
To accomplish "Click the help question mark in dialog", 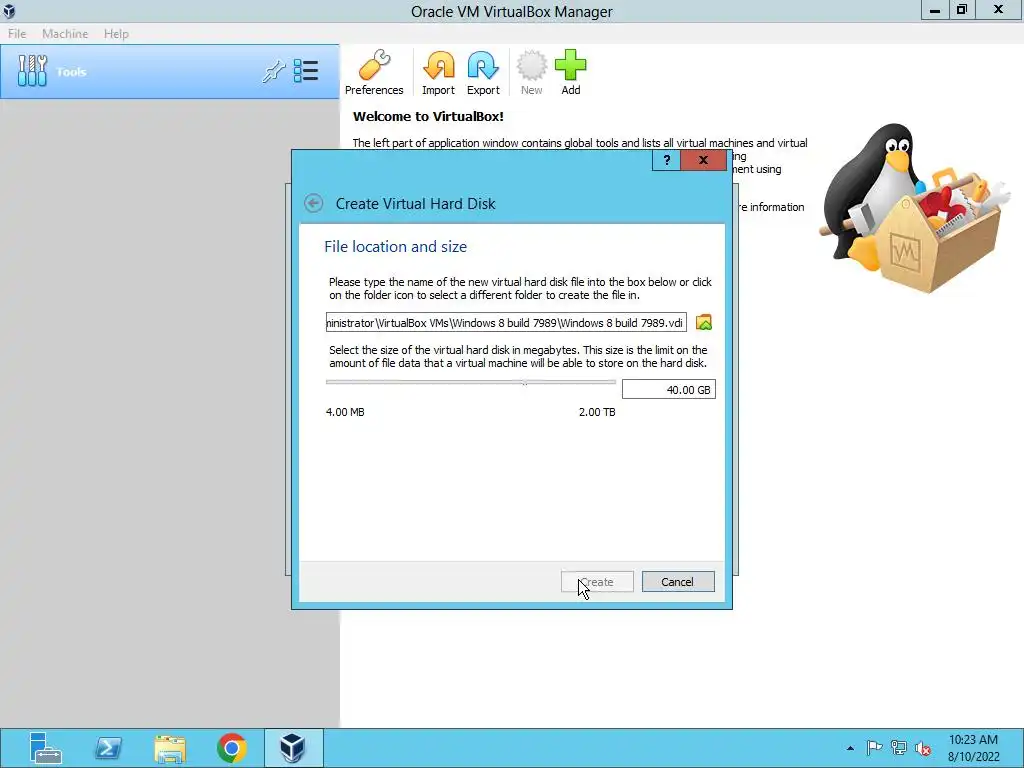I will click(666, 160).
